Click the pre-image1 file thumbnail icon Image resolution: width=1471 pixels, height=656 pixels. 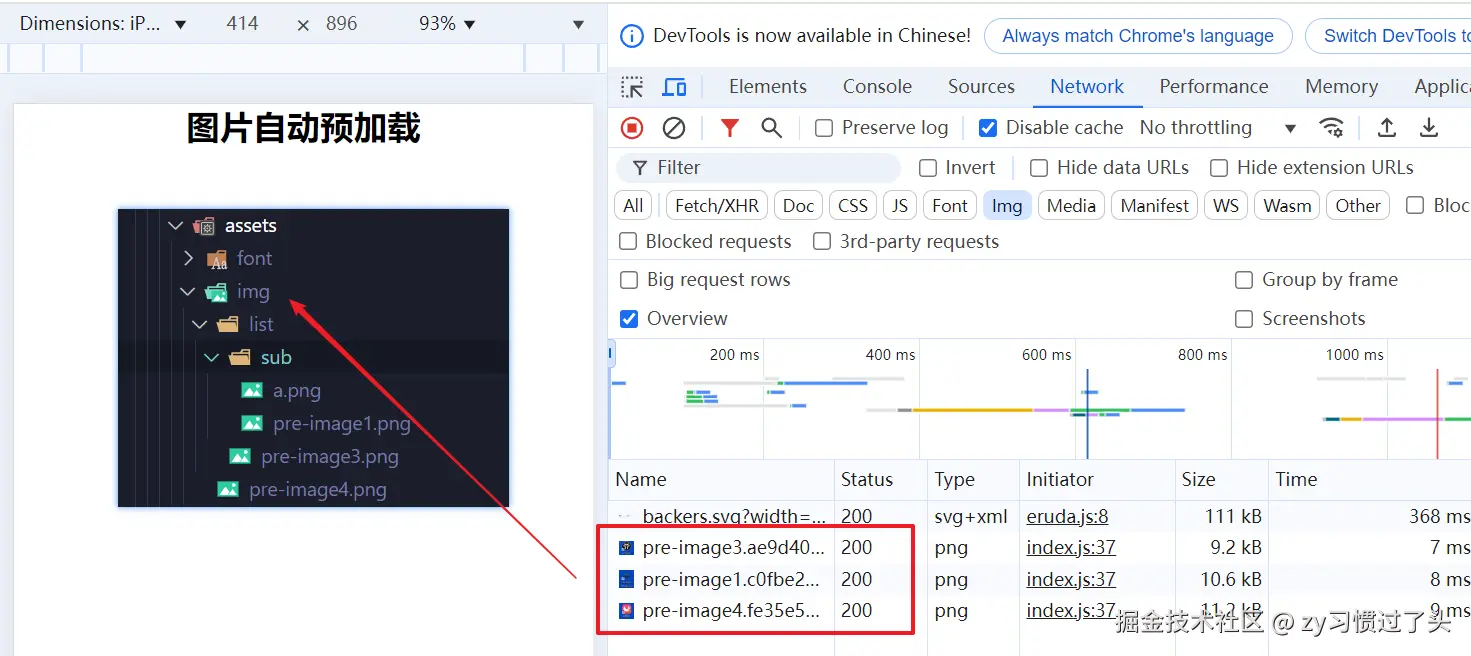pyautogui.click(x=626, y=579)
